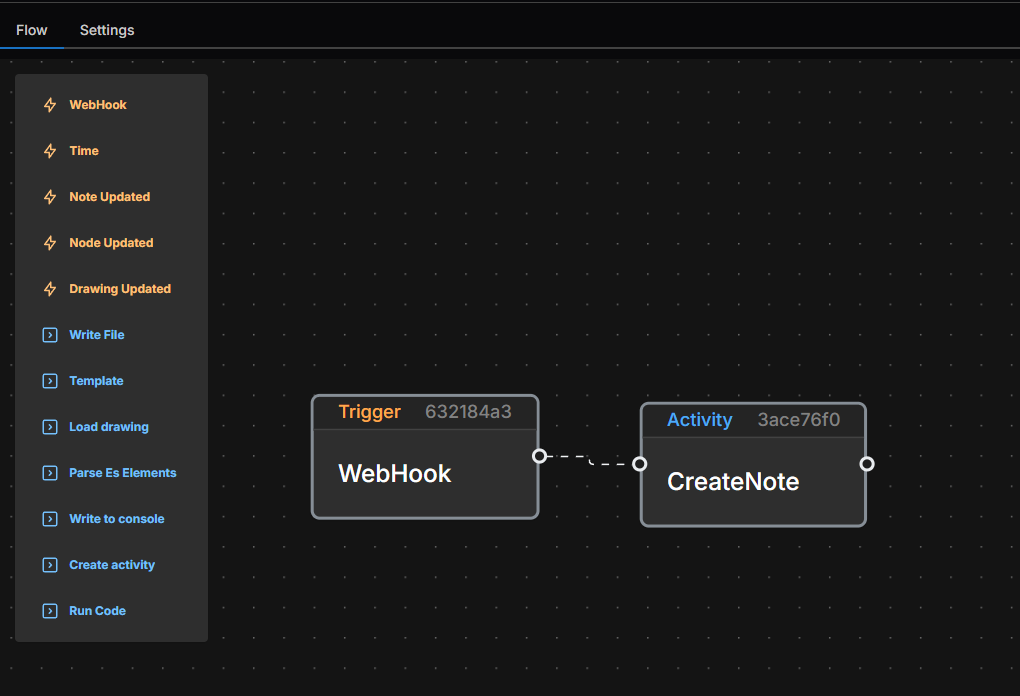
Task: Choose the Node Updated trigger label
Action: [x=111, y=243]
